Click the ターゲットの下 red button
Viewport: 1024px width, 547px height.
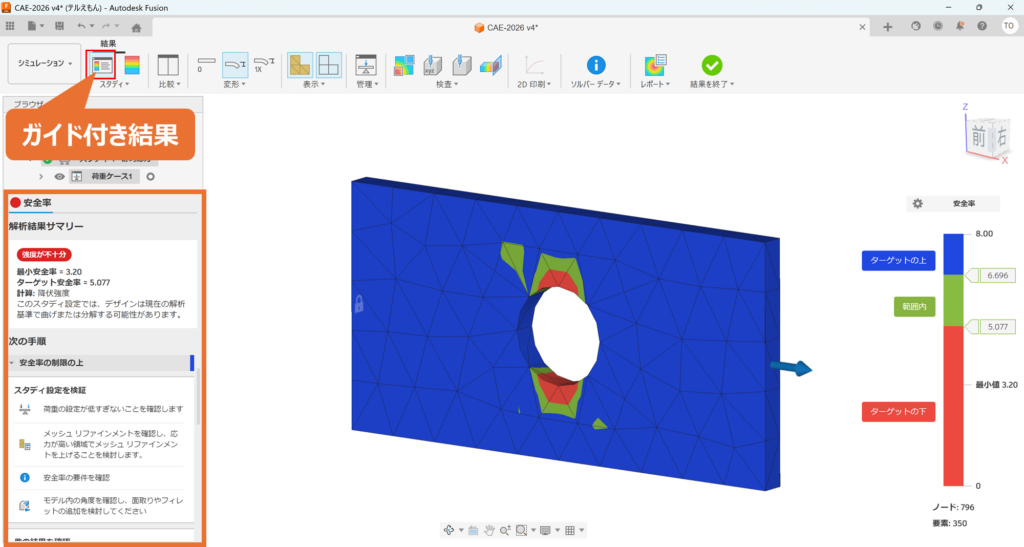[897, 412]
